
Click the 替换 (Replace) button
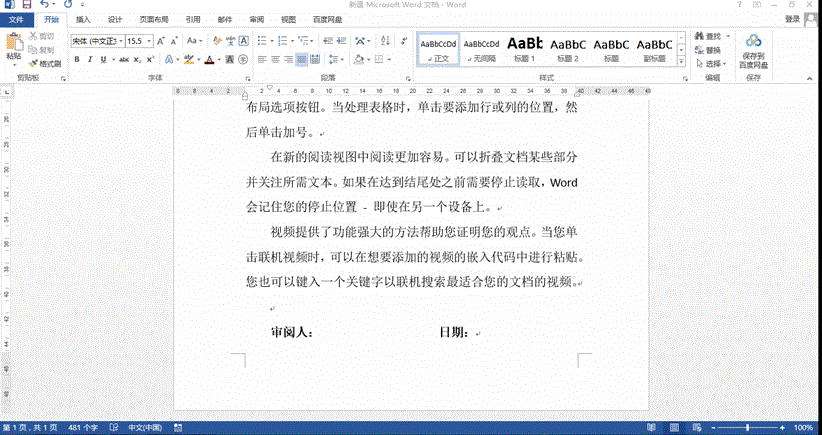click(710, 50)
